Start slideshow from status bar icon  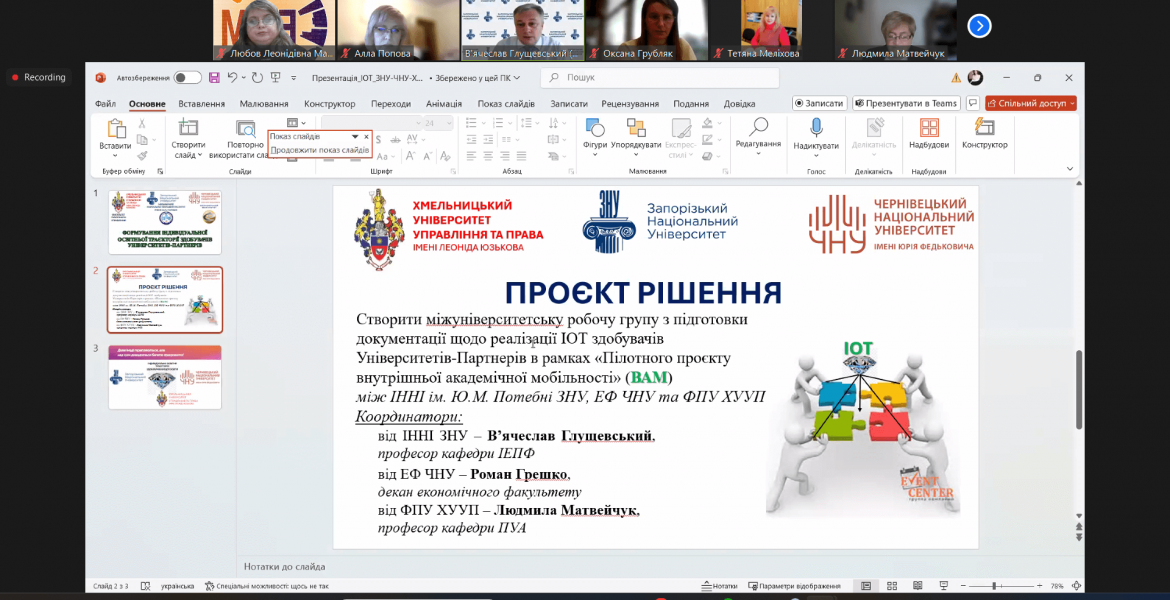click(x=943, y=586)
